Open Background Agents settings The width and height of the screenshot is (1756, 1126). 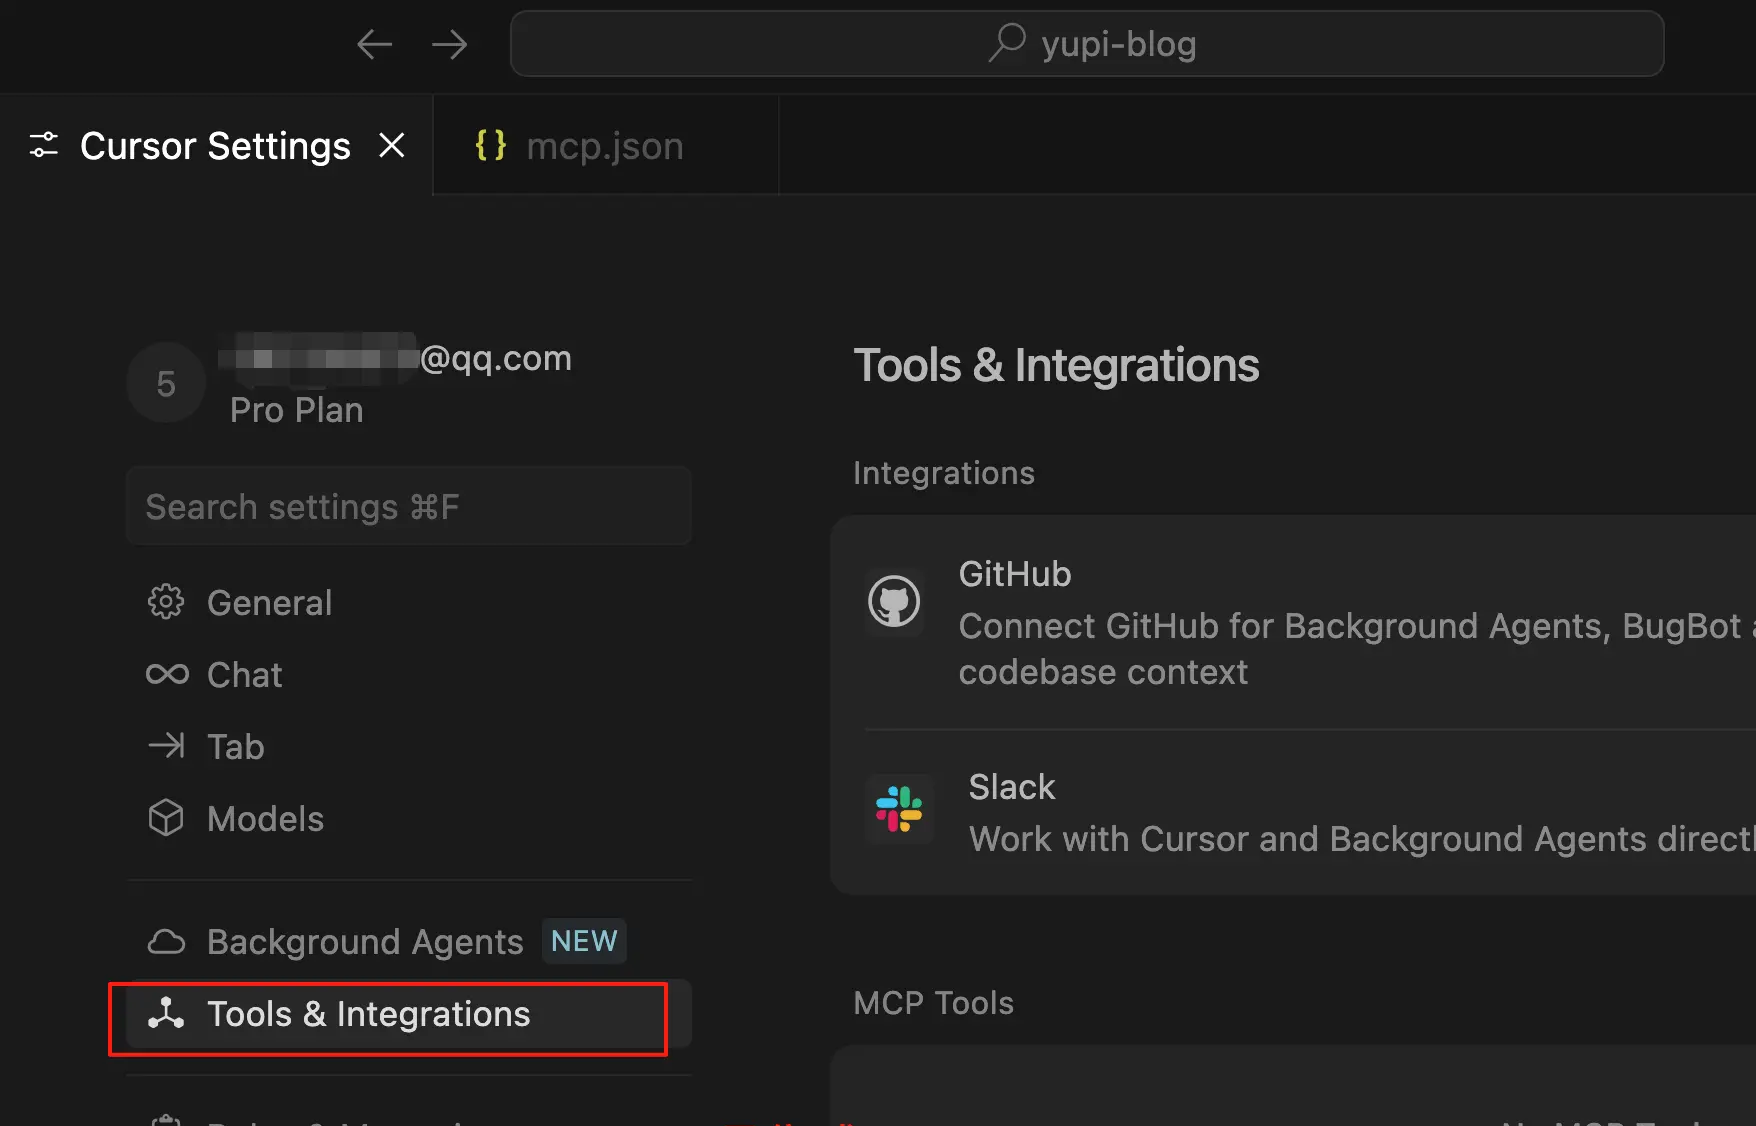[x=364, y=941]
